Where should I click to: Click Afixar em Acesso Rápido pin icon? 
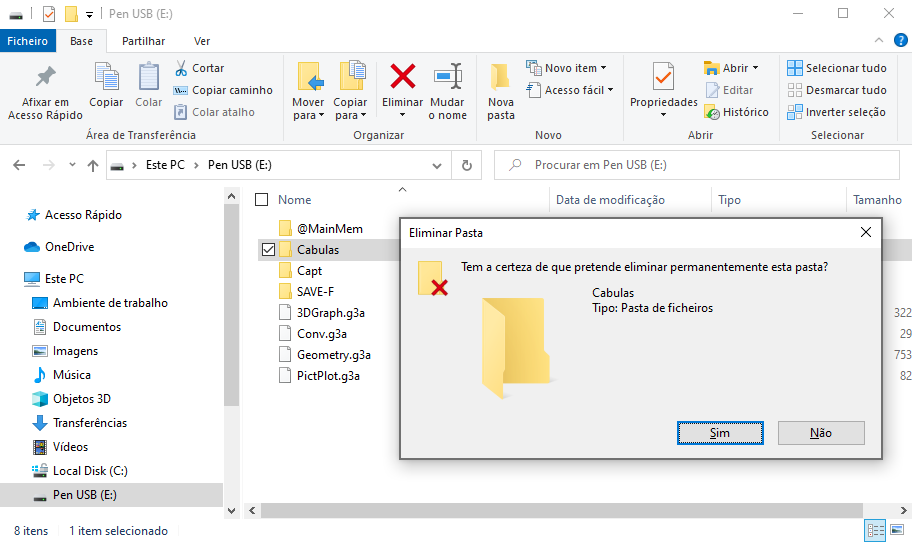[x=45, y=78]
